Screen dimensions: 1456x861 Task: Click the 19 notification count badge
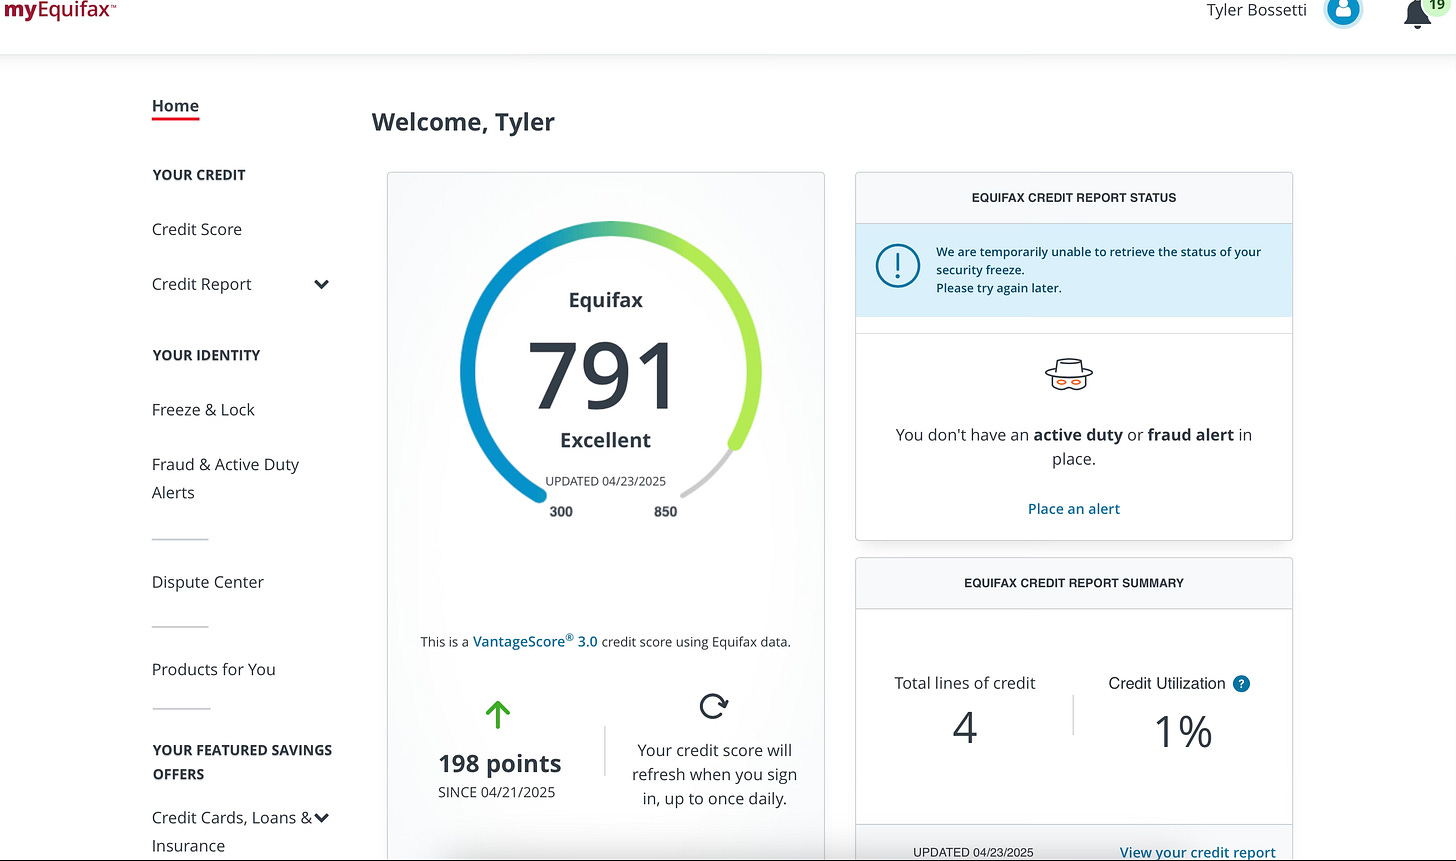pos(1438,6)
